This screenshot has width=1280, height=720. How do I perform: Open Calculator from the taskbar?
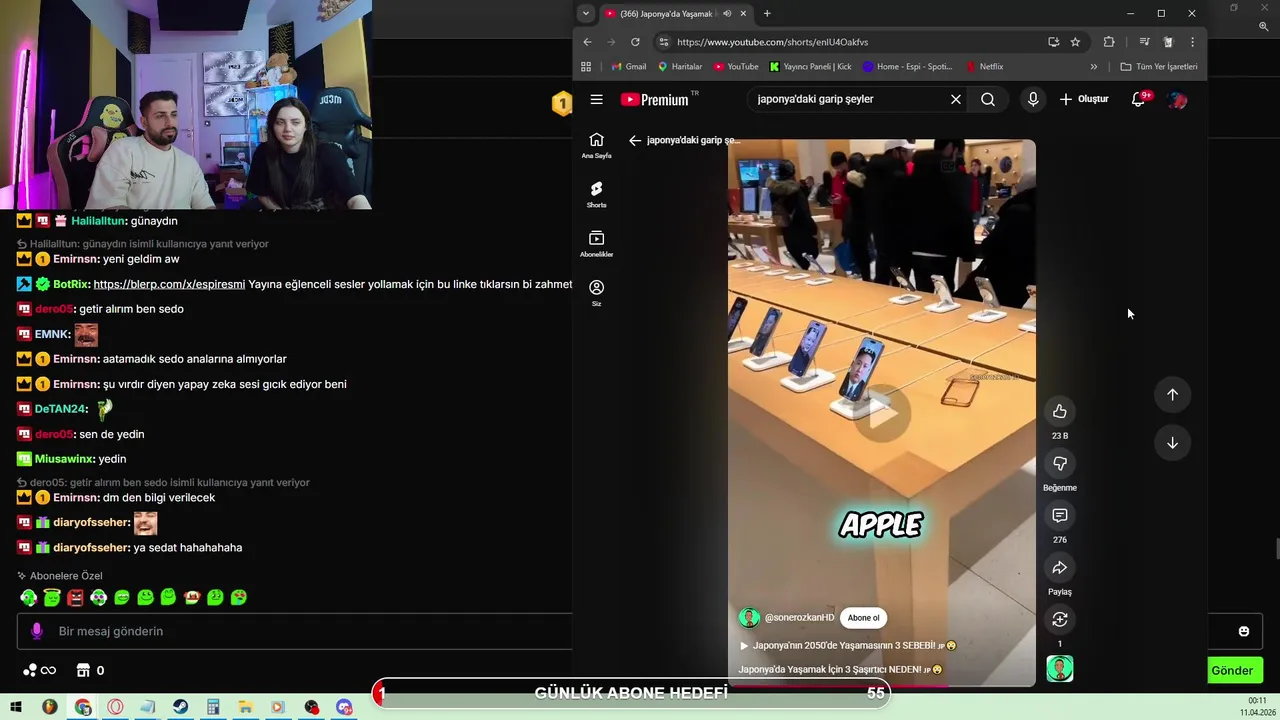pyautogui.click(x=213, y=707)
